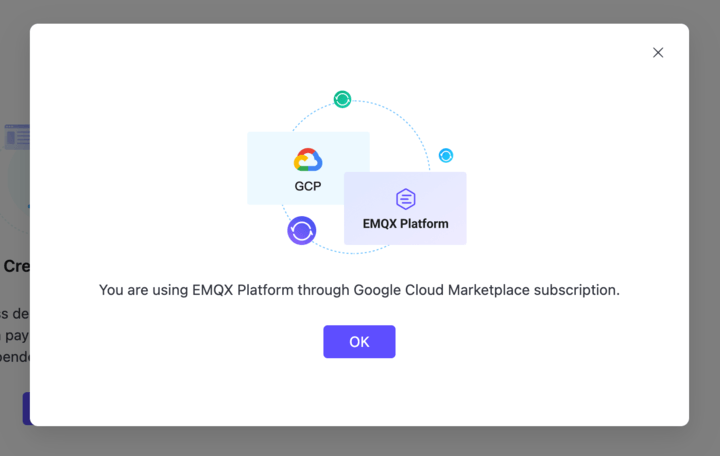
Task: Click the GCP text label
Action: tap(308, 186)
